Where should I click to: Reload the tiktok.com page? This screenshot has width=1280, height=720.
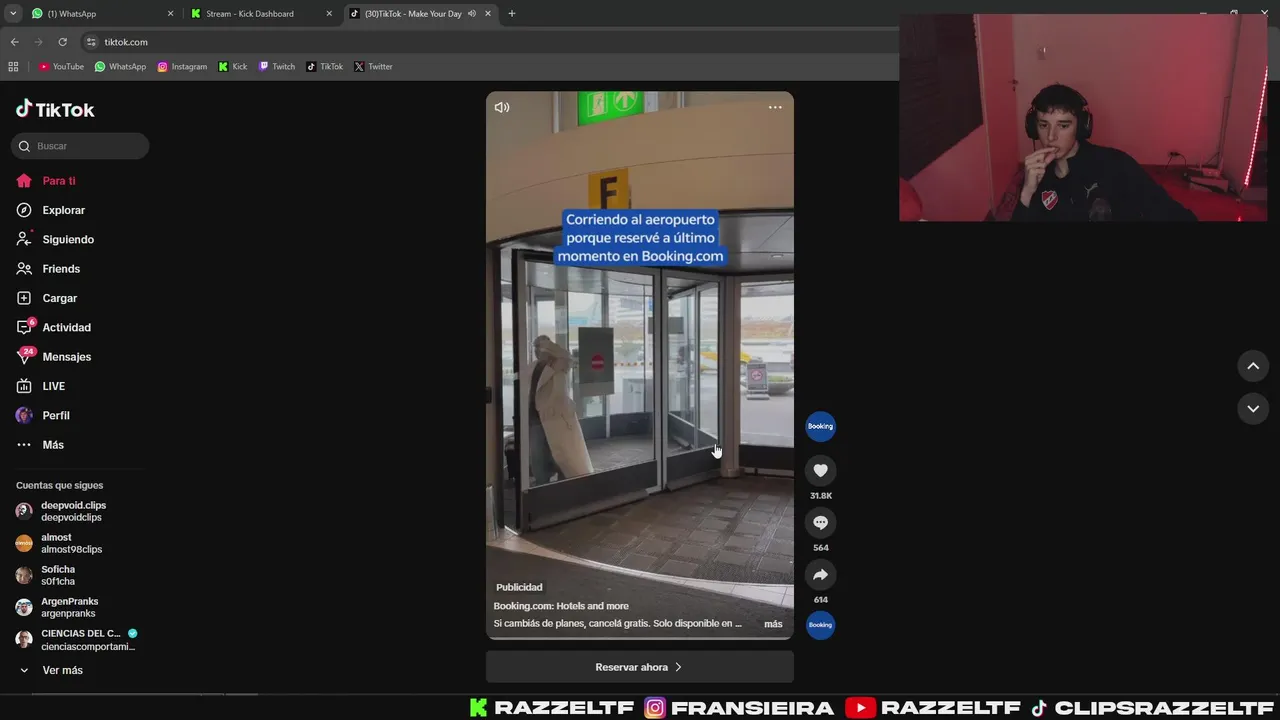pyautogui.click(x=62, y=42)
